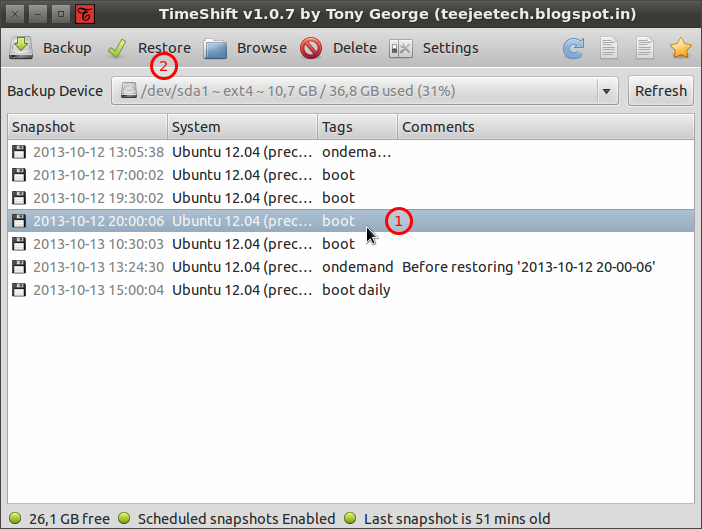Open Settings from the toolbar label
Viewport: 702px width, 529px height.
(x=451, y=48)
